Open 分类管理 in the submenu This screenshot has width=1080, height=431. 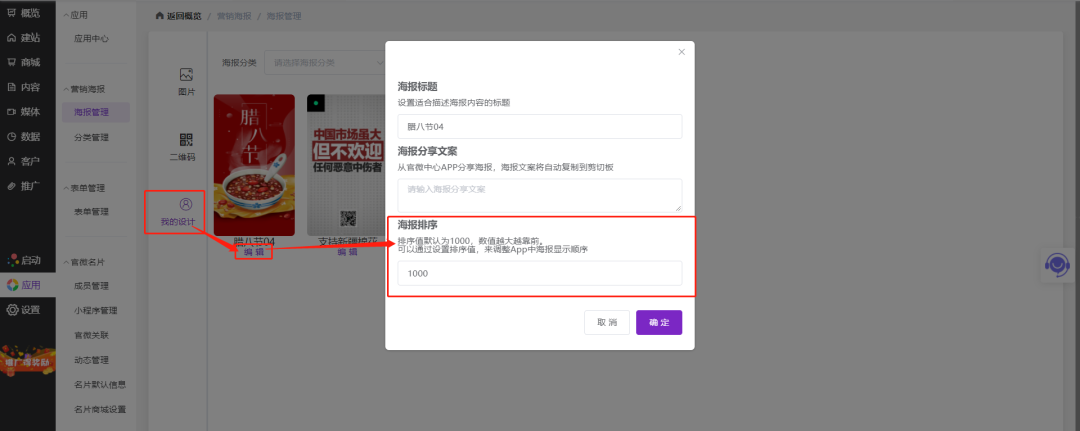click(91, 137)
